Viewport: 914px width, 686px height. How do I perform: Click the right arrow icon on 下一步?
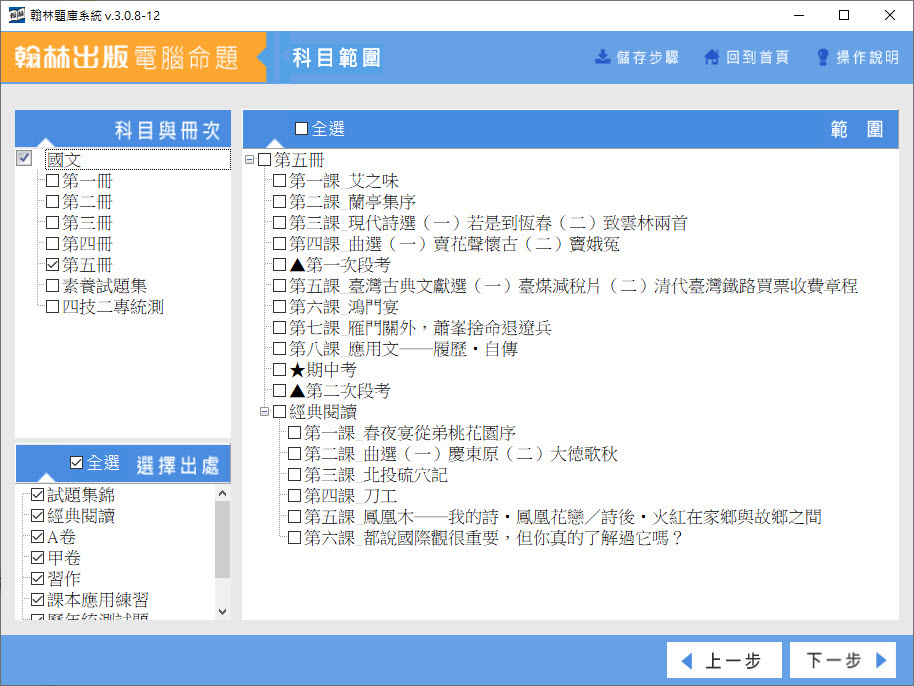(x=881, y=661)
